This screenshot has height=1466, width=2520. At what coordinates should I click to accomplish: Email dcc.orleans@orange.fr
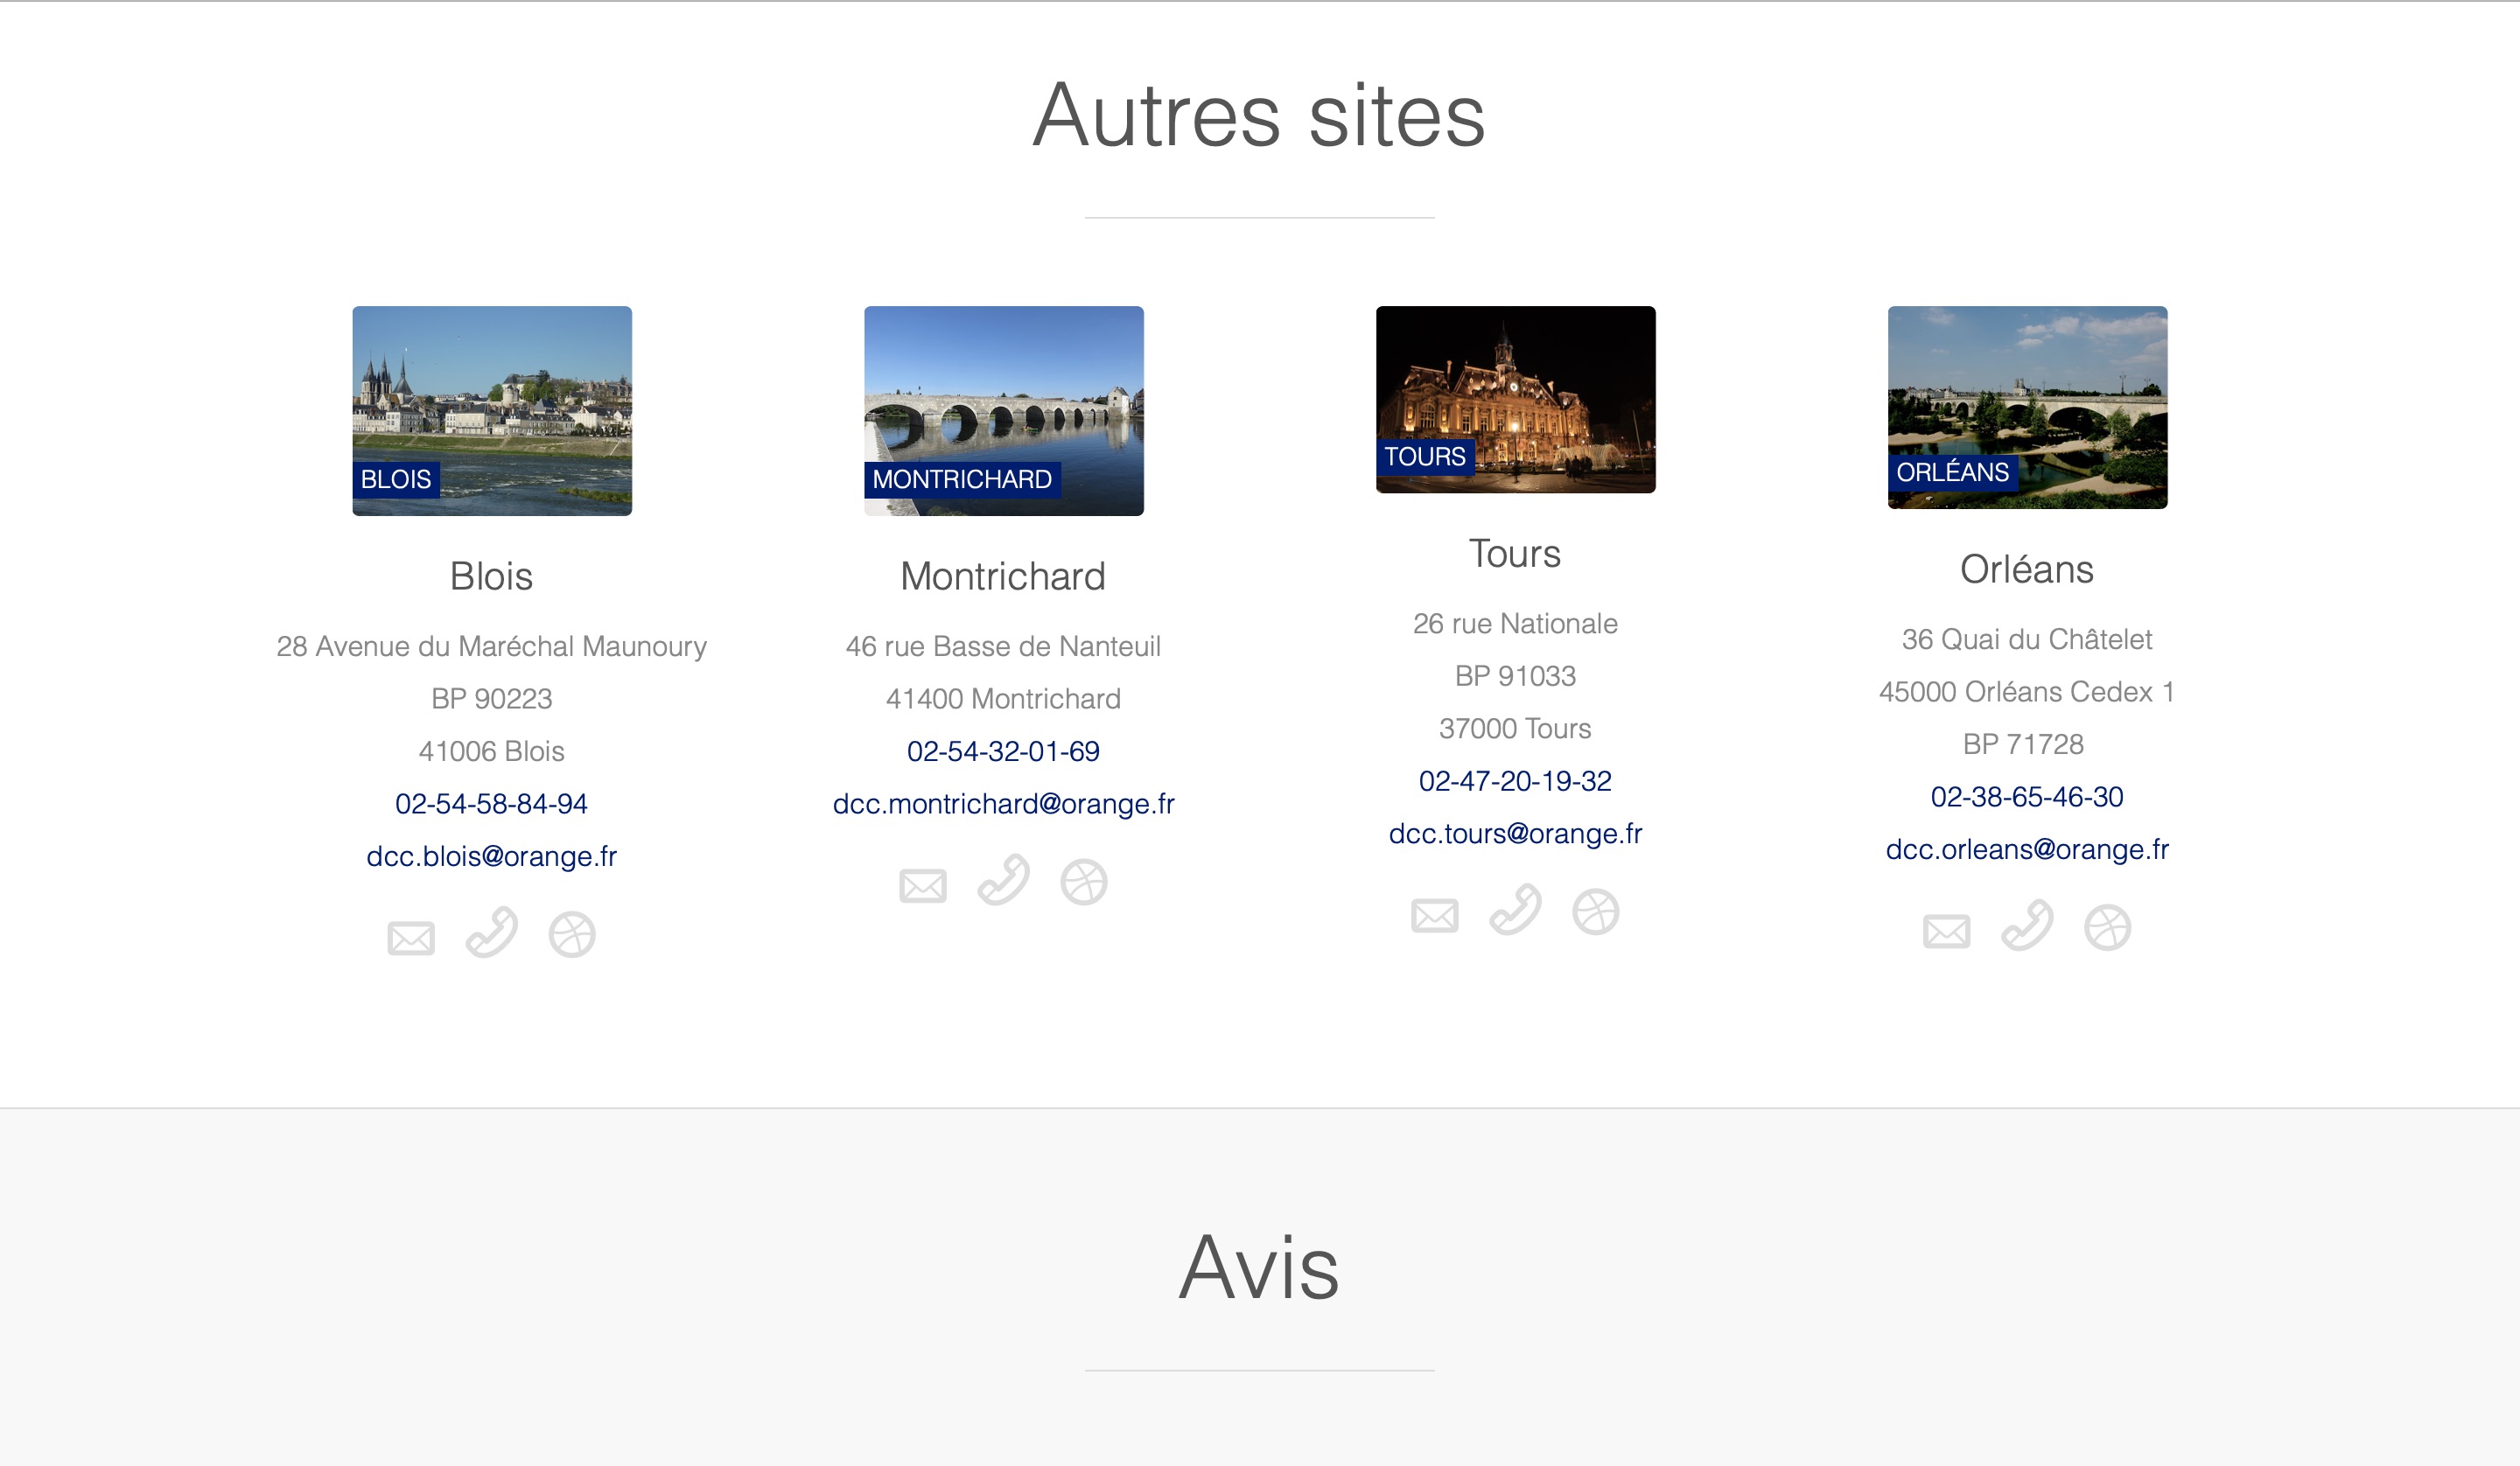pos(2028,850)
